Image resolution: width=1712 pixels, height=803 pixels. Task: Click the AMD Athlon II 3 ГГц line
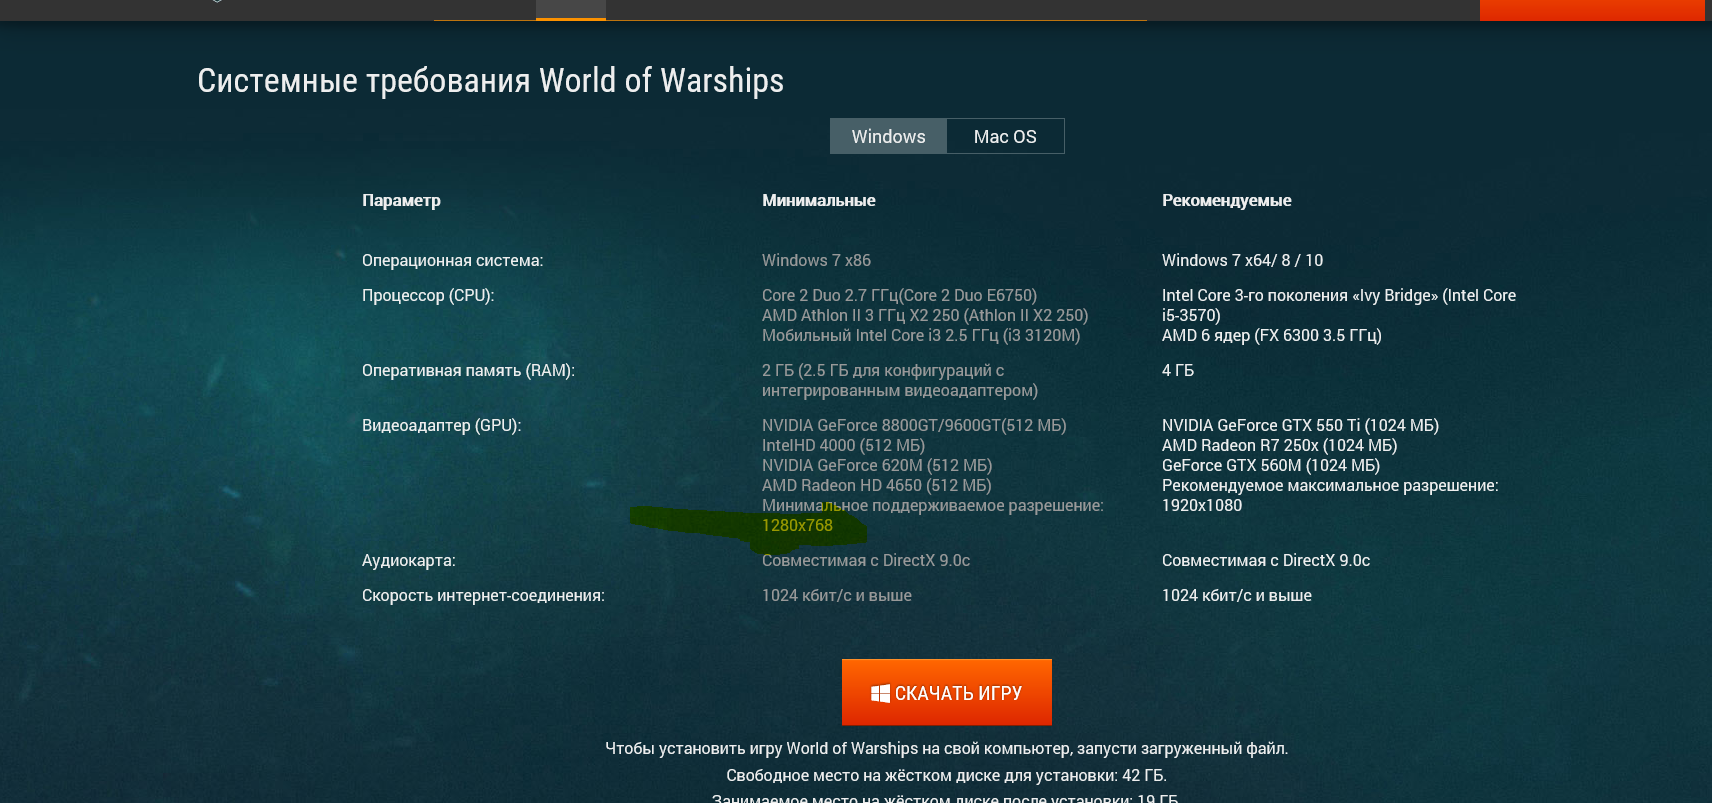tap(925, 315)
